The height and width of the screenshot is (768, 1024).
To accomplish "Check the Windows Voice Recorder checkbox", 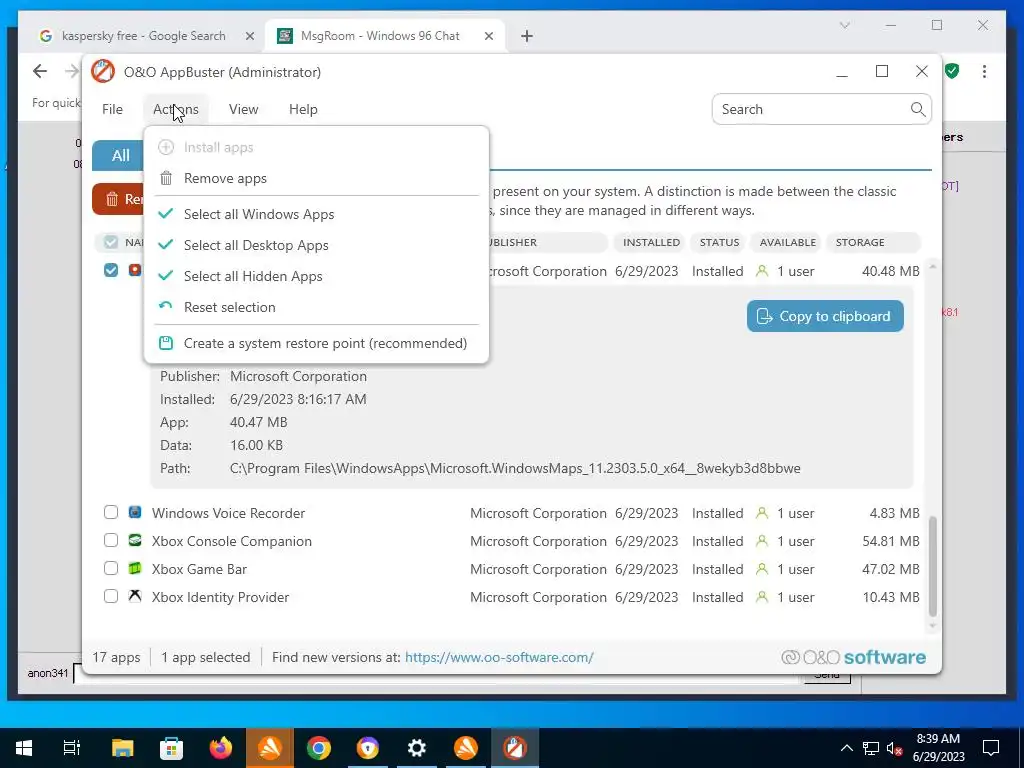I will click(111, 512).
